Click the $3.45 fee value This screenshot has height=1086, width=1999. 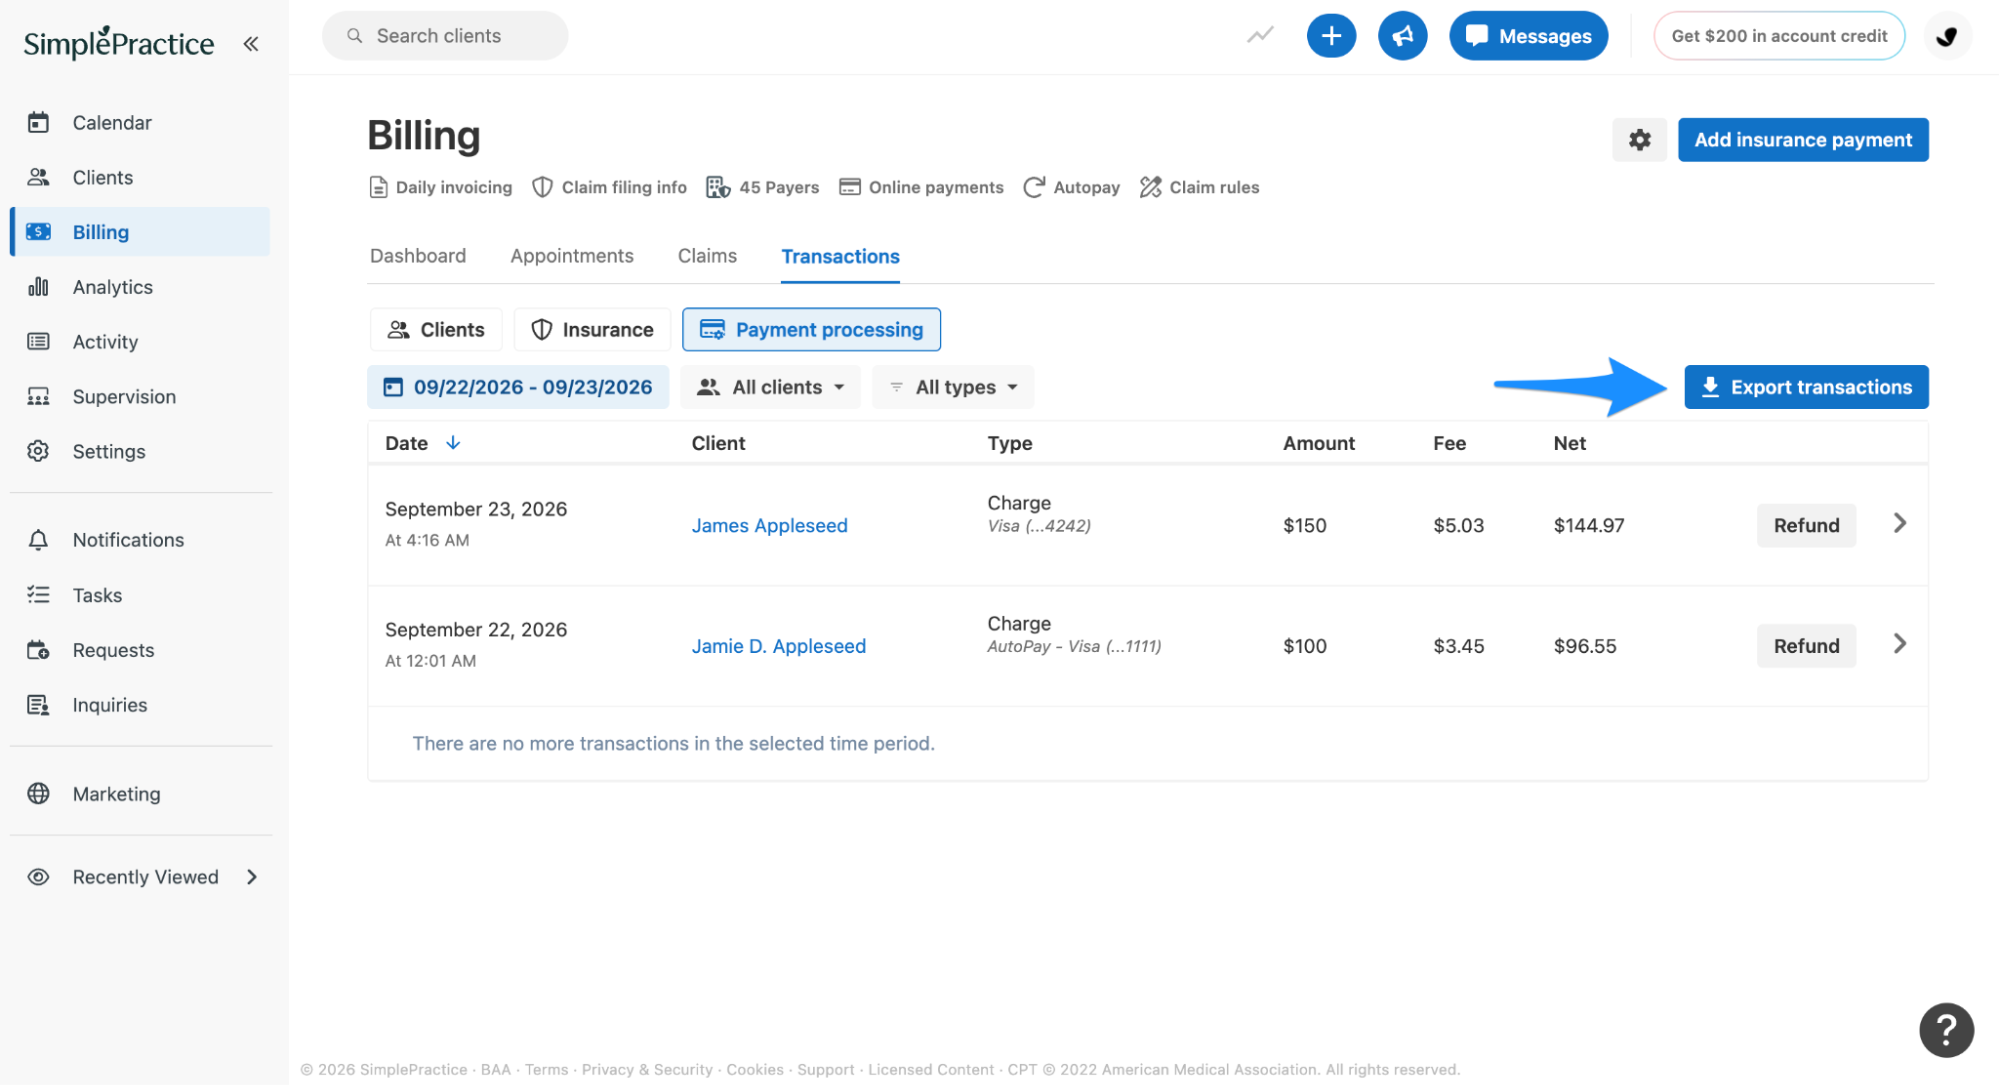(1458, 646)
